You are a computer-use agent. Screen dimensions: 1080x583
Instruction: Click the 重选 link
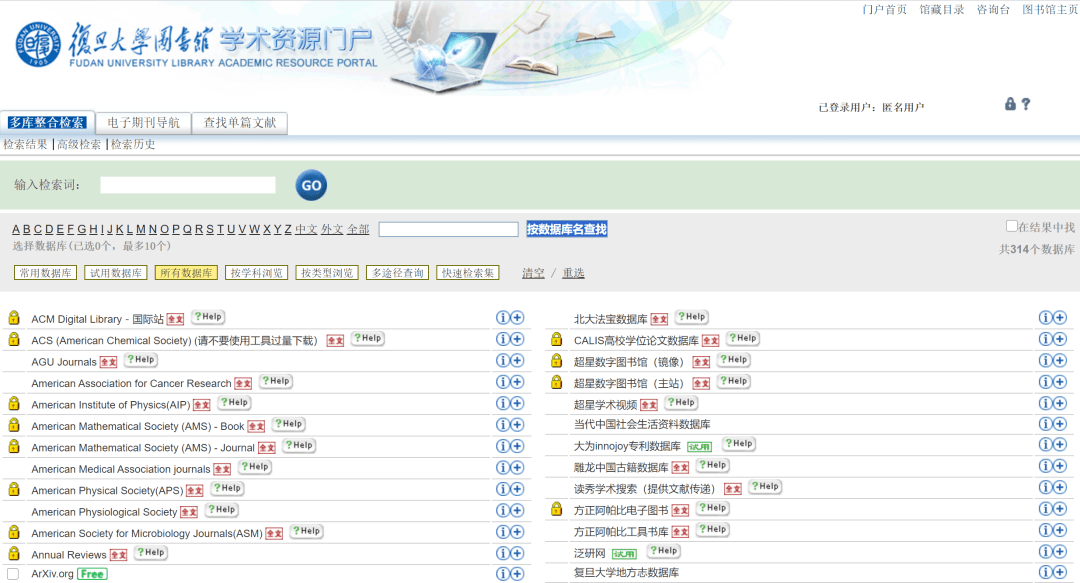573,273
